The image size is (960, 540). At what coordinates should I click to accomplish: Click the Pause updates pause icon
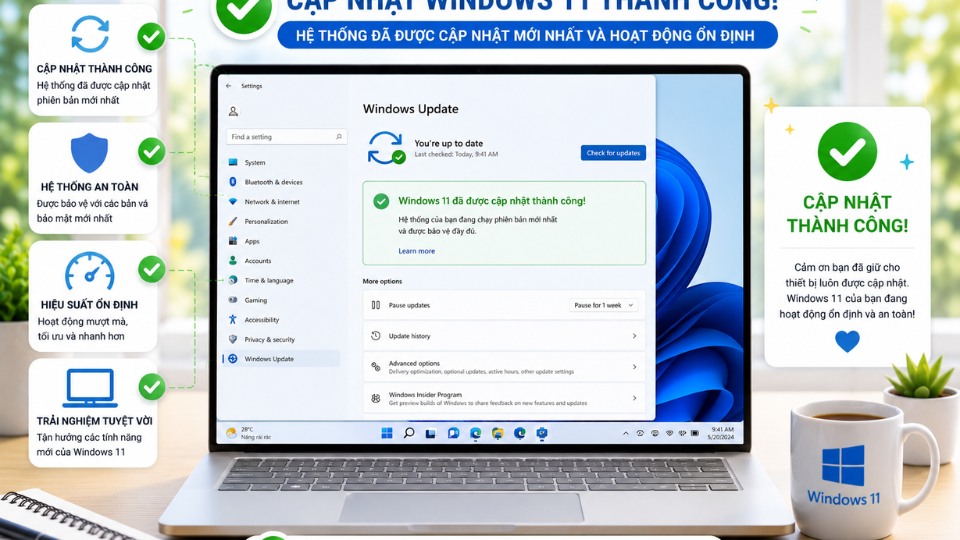[x=376, y=305]
